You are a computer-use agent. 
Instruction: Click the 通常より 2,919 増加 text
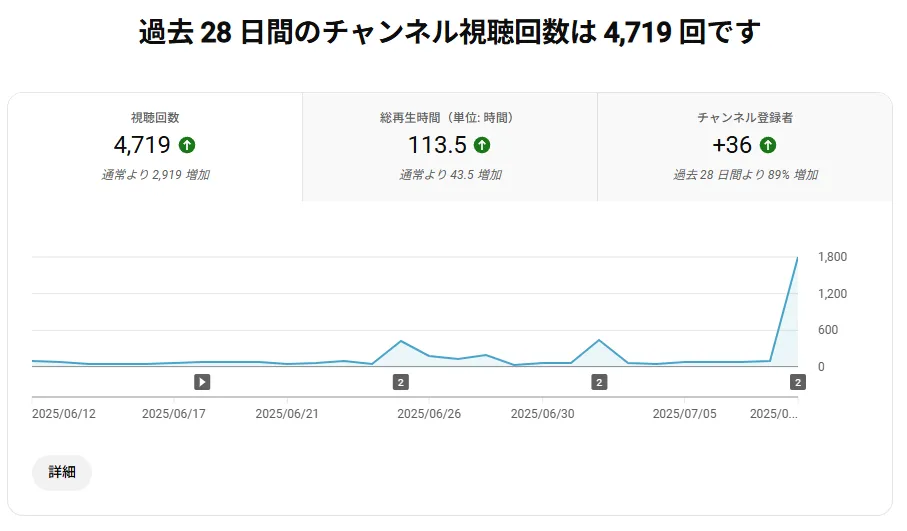[155, 175]
